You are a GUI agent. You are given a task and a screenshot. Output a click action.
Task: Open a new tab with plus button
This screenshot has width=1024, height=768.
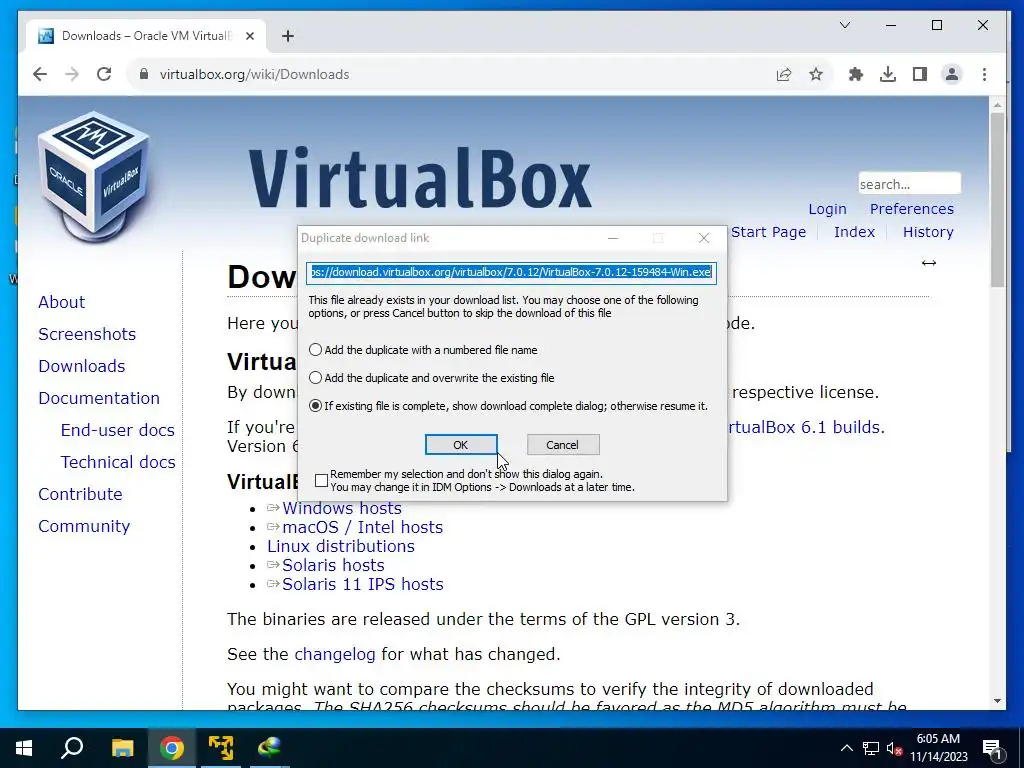pos(288,36)
